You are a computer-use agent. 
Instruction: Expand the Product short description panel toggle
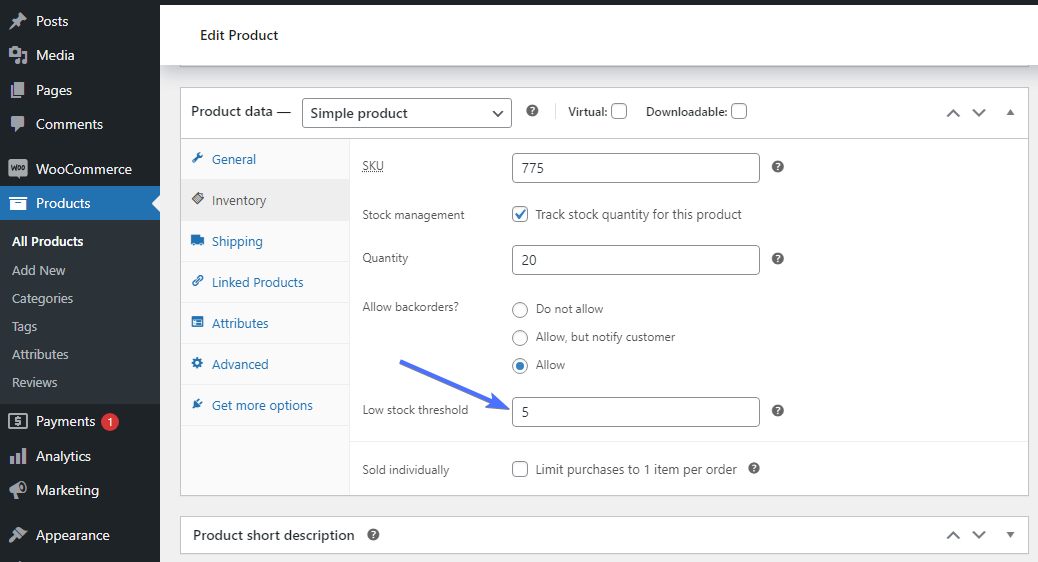point(1010,535)
